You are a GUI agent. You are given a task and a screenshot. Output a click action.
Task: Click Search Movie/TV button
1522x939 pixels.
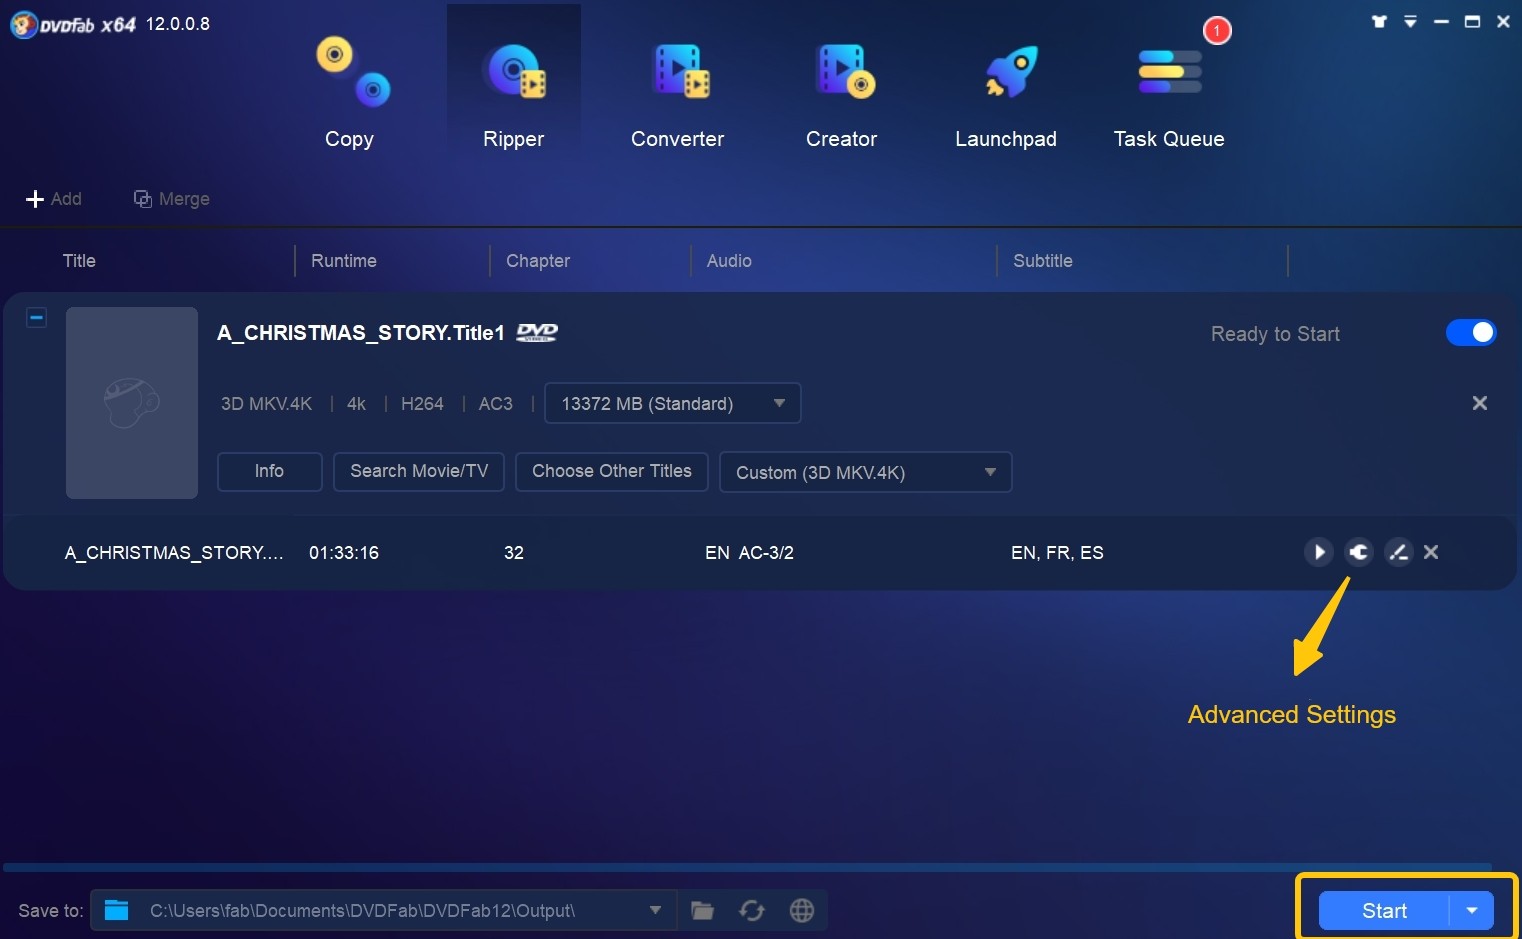[419, 471]
